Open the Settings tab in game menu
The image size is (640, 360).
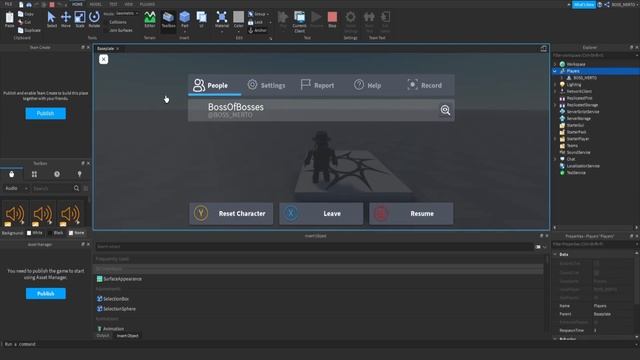(x=267, y=85)
